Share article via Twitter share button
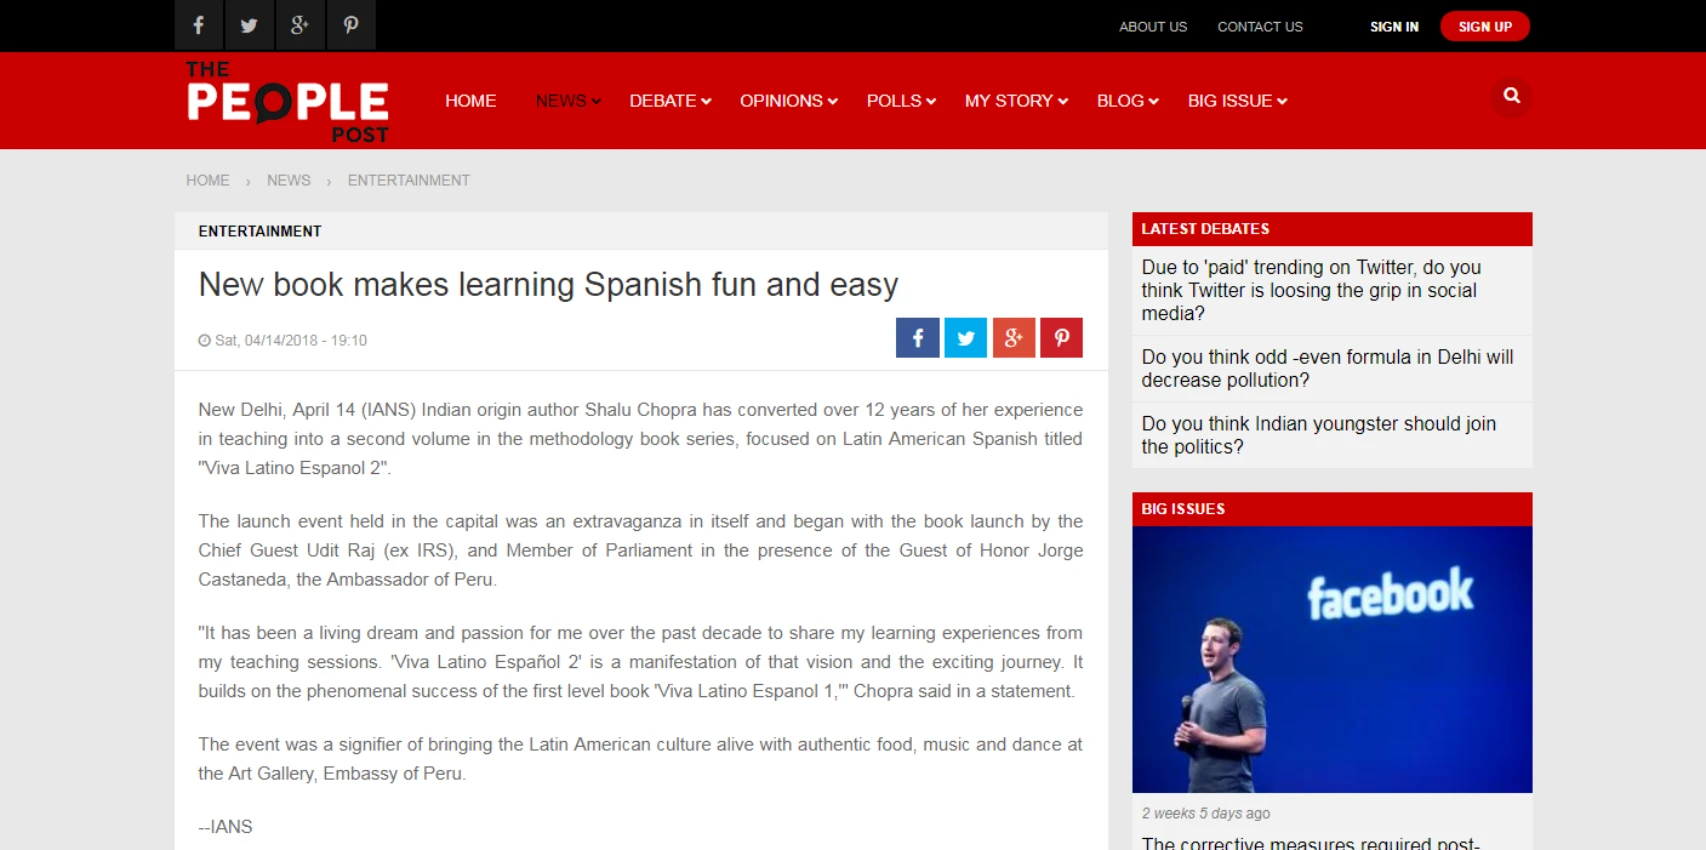The width and height of the screenshot is (1706, 850). pyautogui.click(x=965, y=338)
